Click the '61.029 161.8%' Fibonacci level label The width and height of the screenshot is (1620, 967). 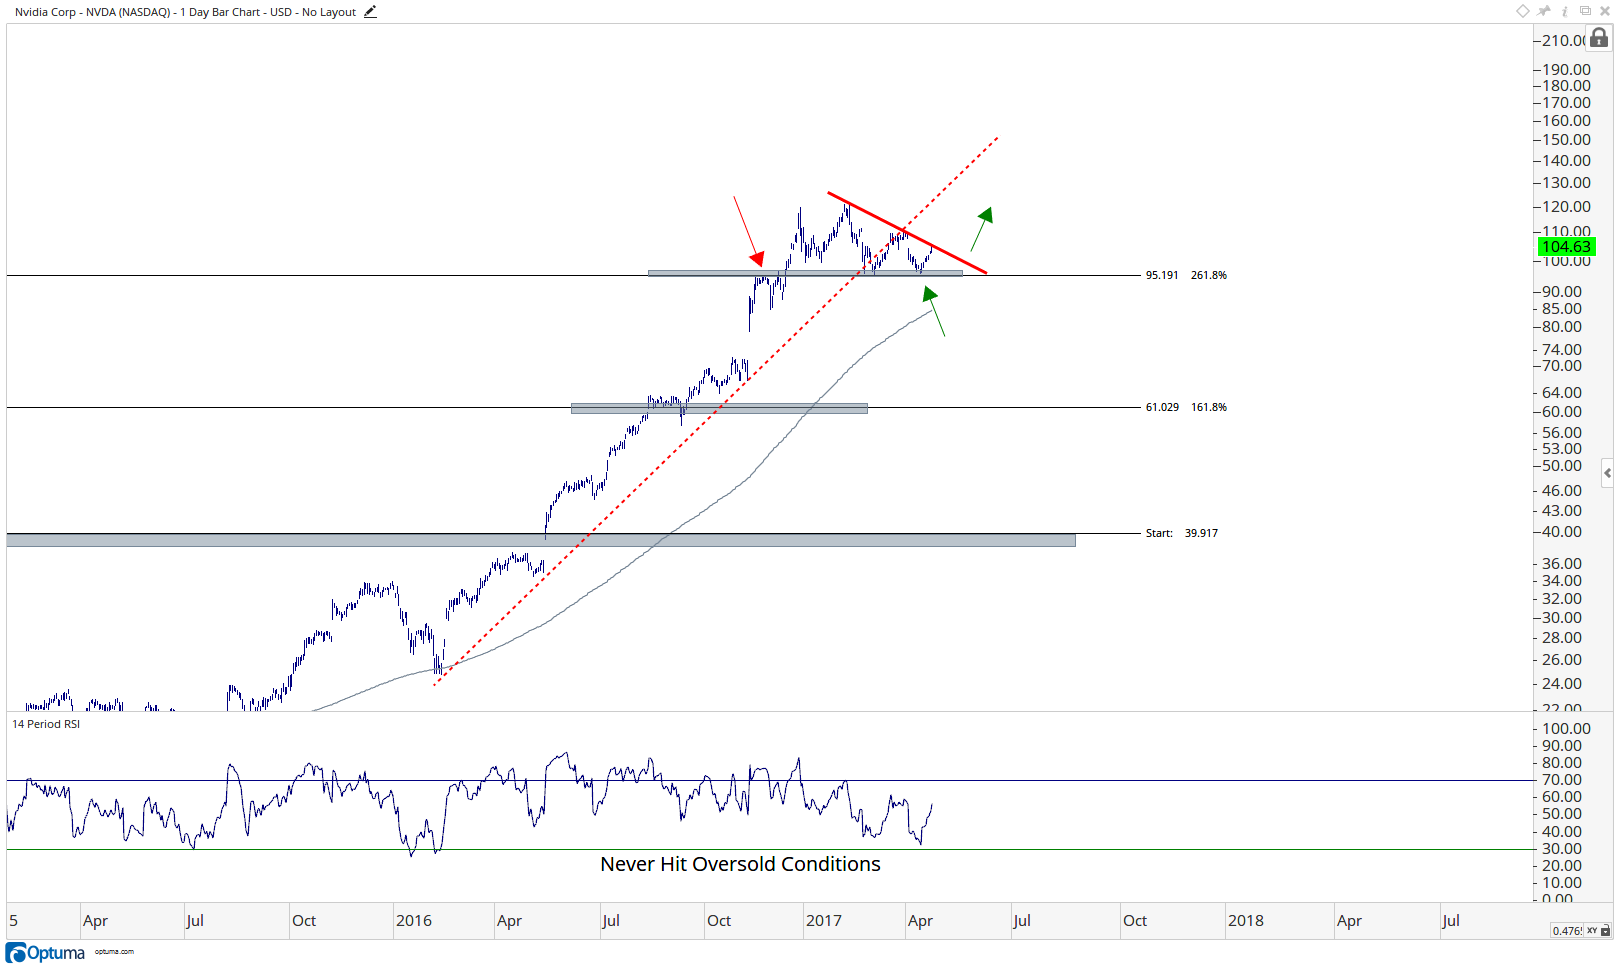(x=1186, y=407)
